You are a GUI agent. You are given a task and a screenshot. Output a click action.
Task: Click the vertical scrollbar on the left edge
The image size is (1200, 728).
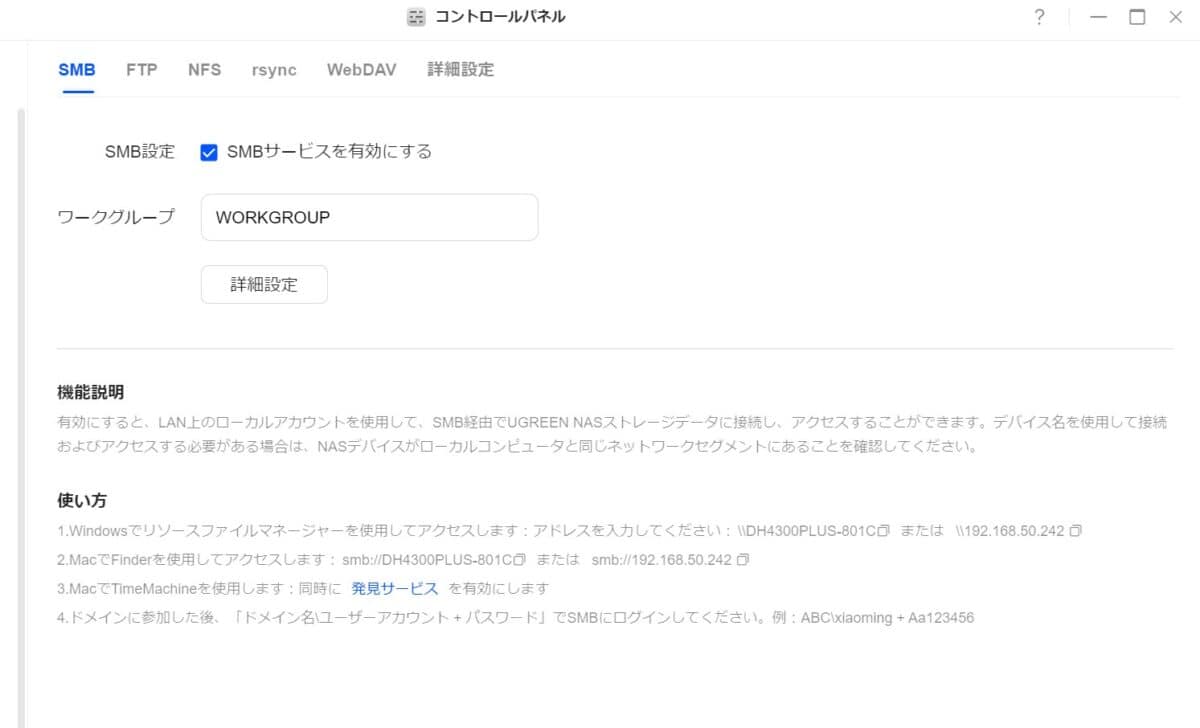(x=20, y=400)
